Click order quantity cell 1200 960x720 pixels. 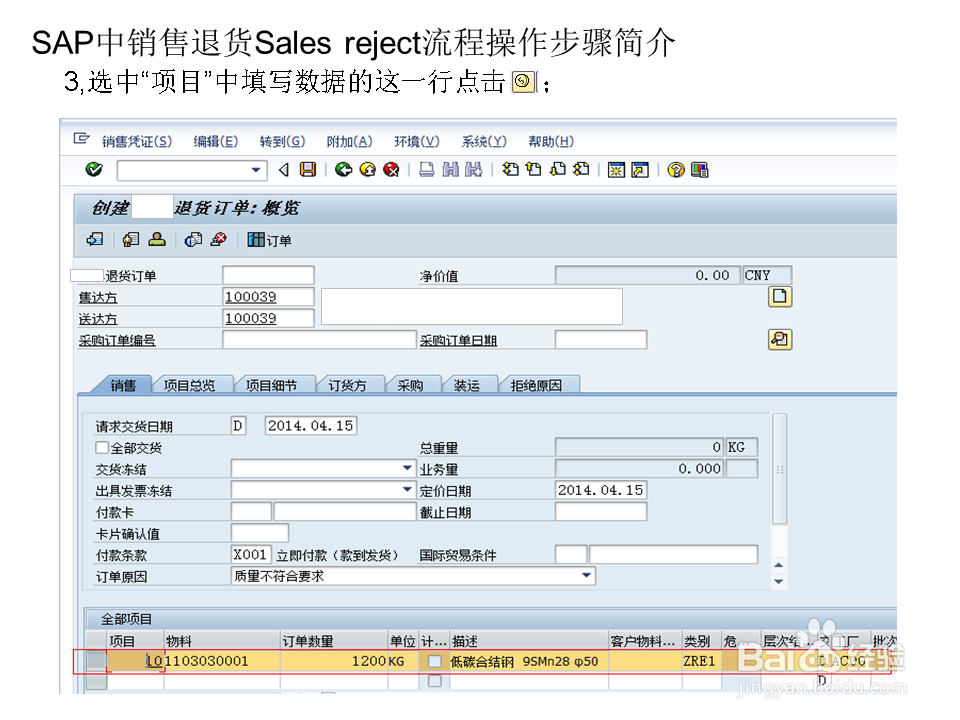334,661
